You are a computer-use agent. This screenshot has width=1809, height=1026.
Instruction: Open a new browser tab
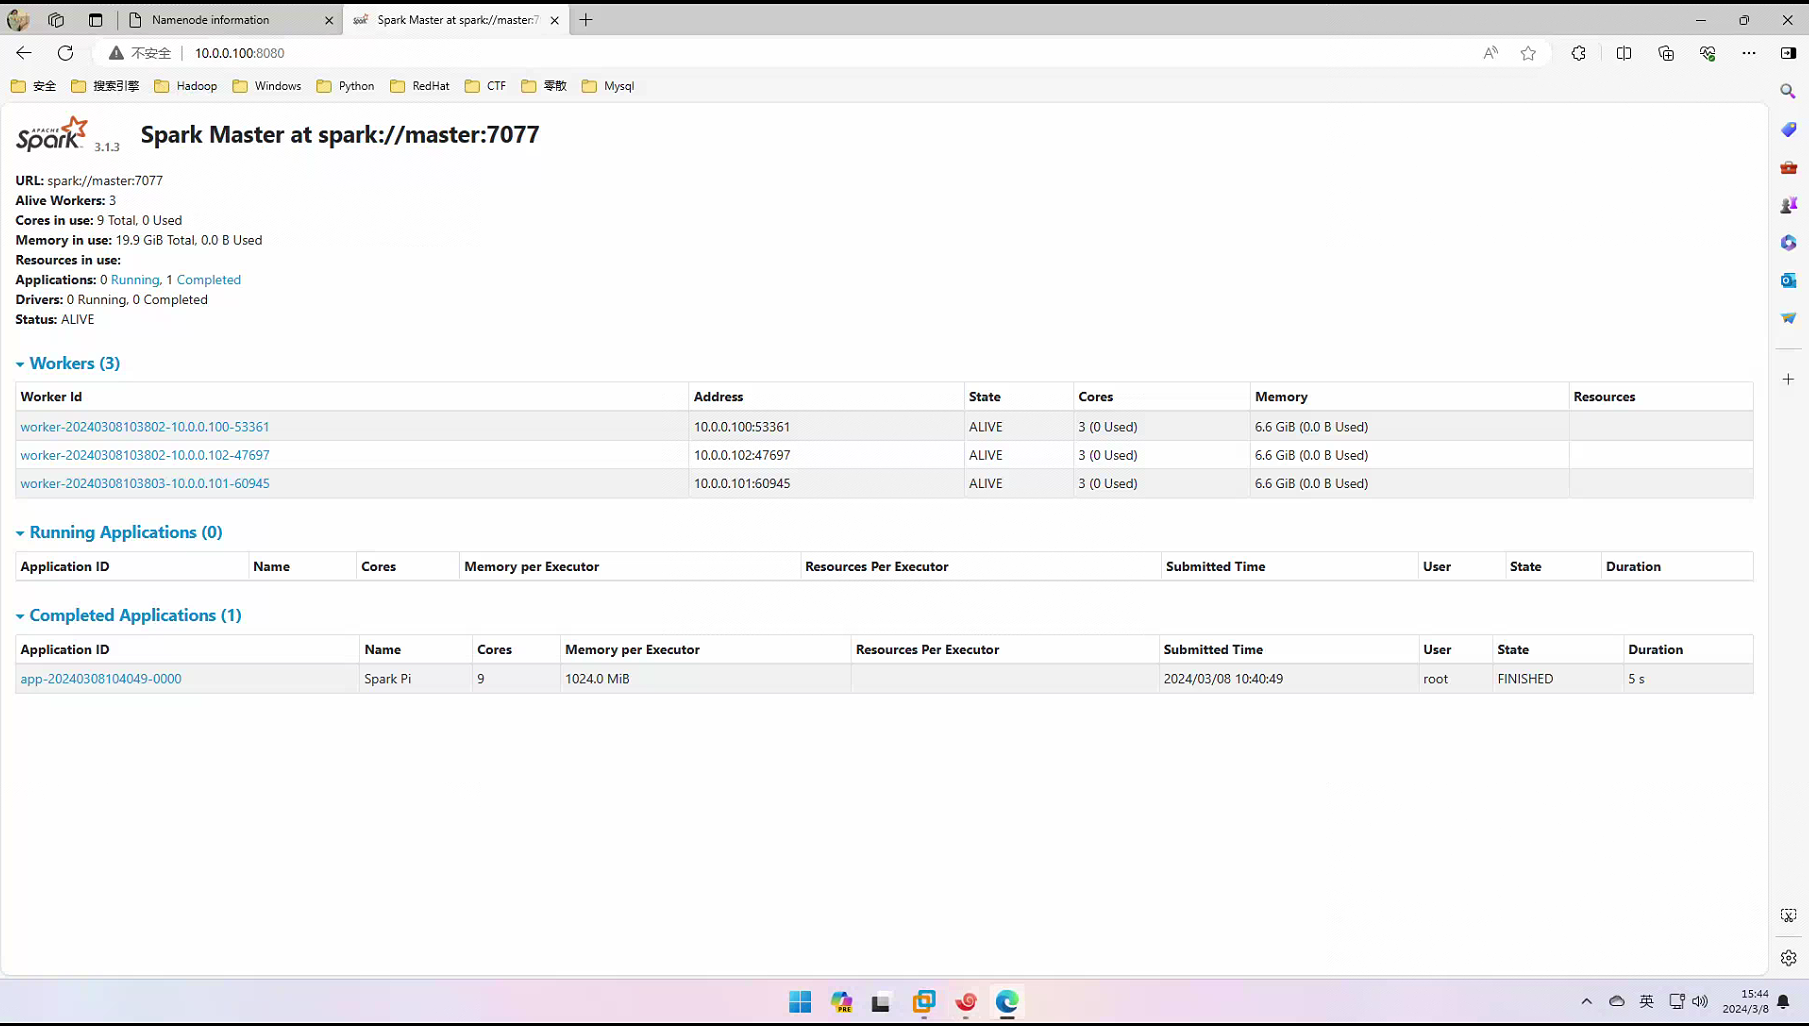tap(586, 20)
